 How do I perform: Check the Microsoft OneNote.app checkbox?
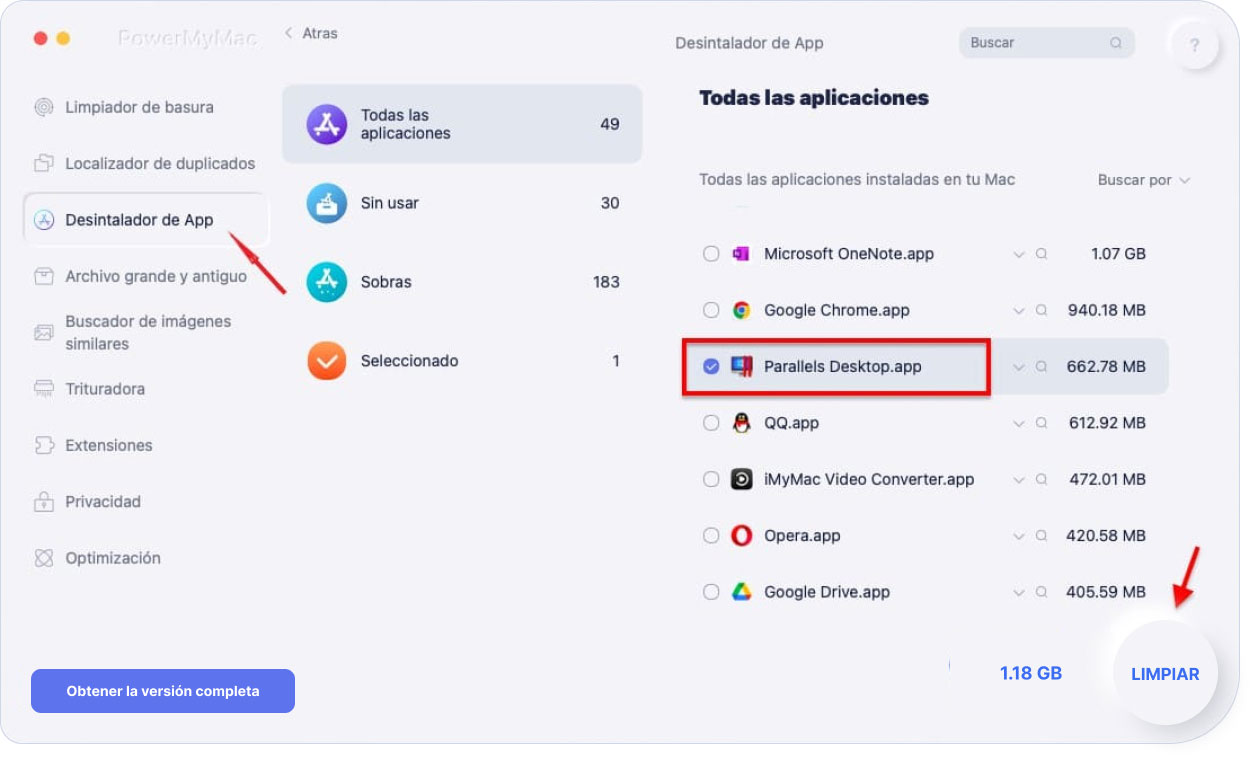click(x=711, y=254)
